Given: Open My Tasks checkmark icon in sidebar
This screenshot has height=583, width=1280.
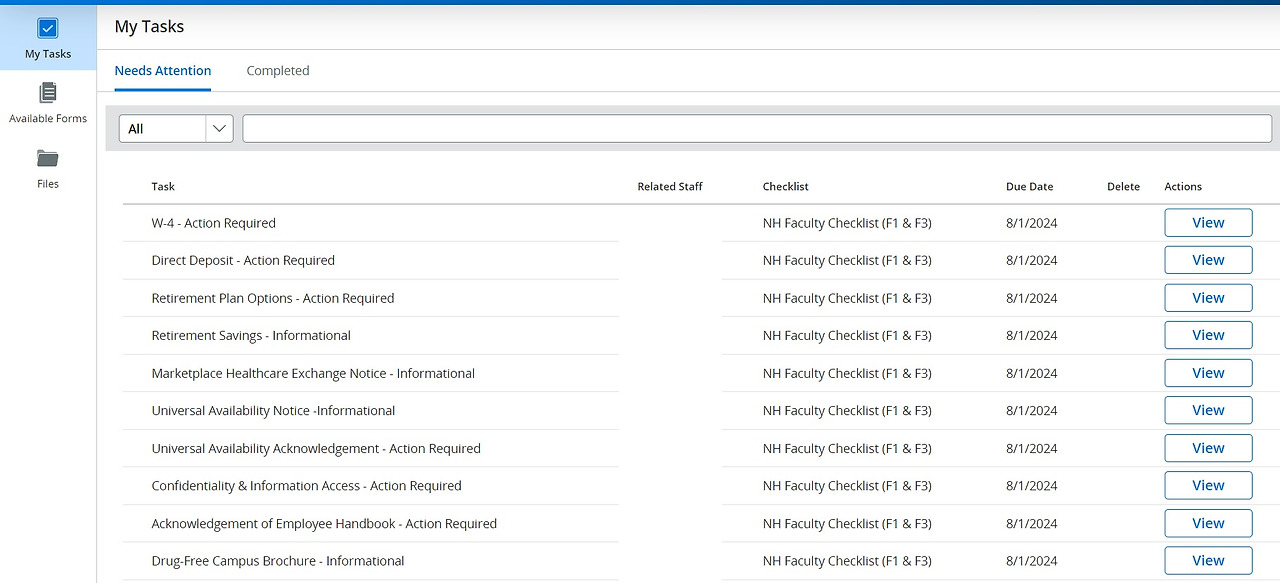Looking at the screenshot, I should 47,28.
